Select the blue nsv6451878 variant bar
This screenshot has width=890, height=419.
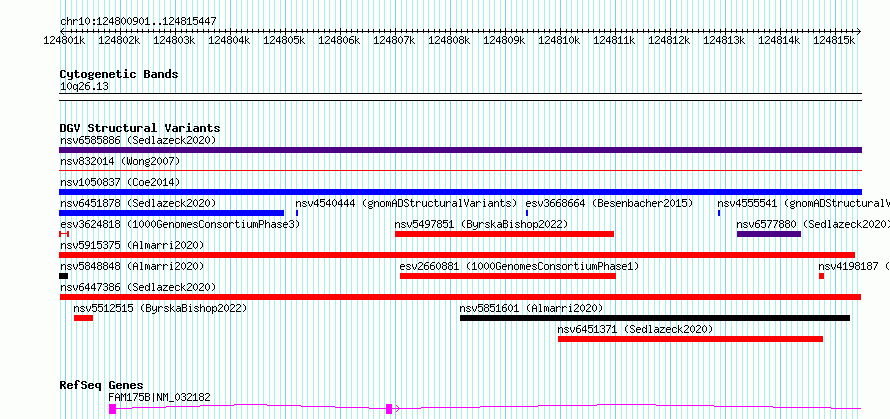tap(171, 213)
